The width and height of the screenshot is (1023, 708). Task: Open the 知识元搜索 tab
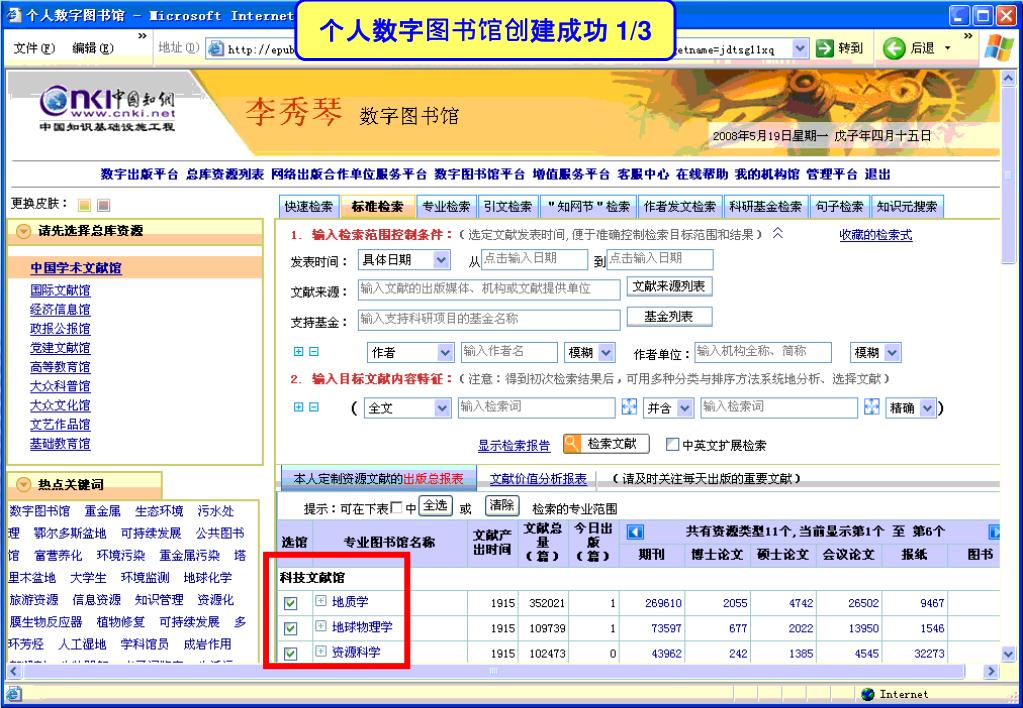tap(907, 207)
